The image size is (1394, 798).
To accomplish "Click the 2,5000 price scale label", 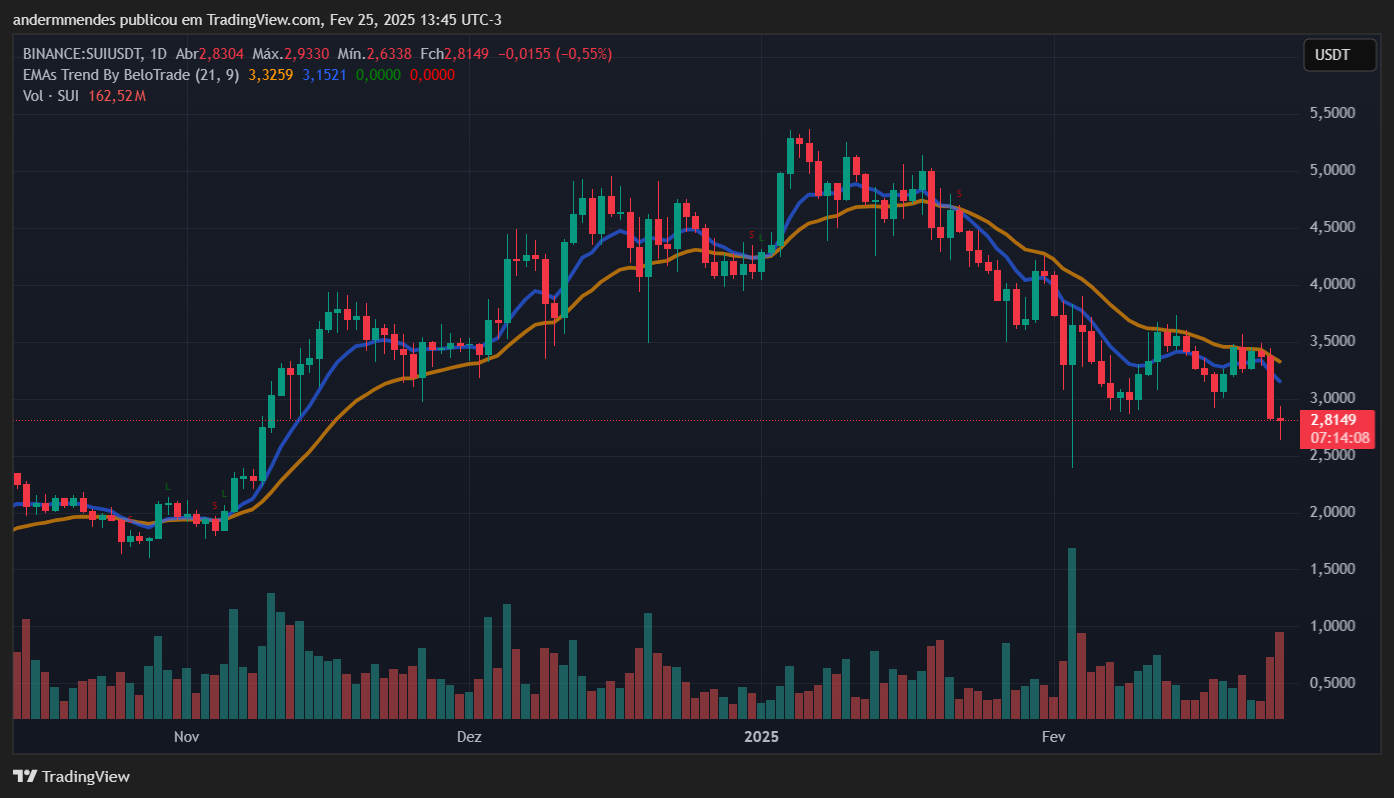I will pyautogui.click(x=1332, y=455).
